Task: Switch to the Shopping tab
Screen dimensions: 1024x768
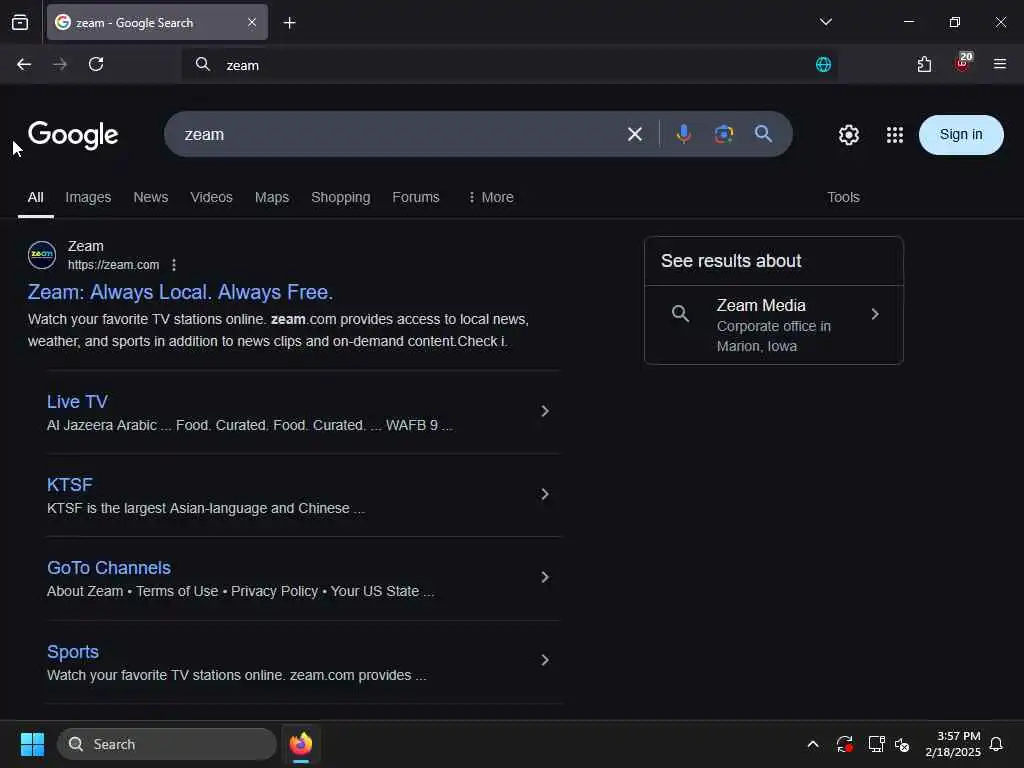Action: [340, 197]
